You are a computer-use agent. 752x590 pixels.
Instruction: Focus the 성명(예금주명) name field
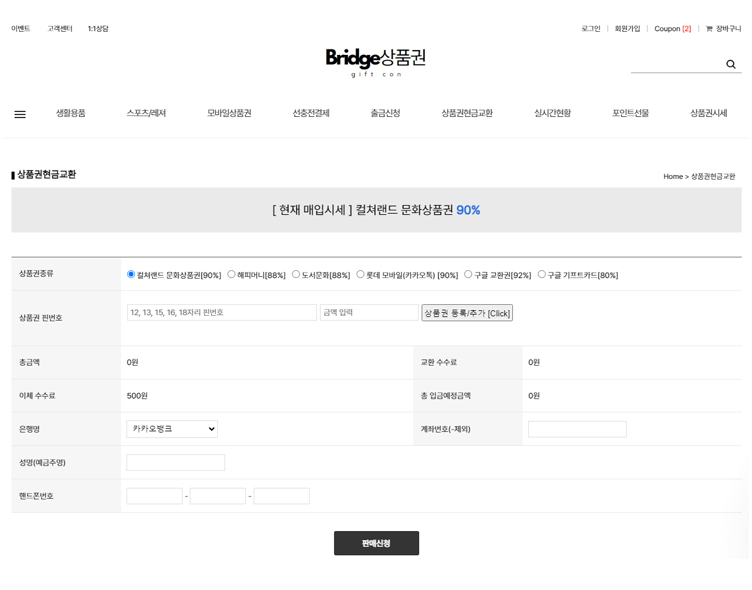176,462
